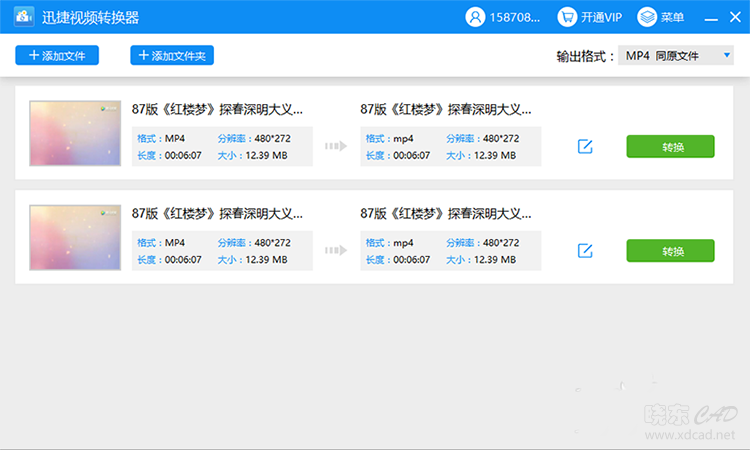
Task: Click the first row output video title
Action: click(x=446, y=110)
